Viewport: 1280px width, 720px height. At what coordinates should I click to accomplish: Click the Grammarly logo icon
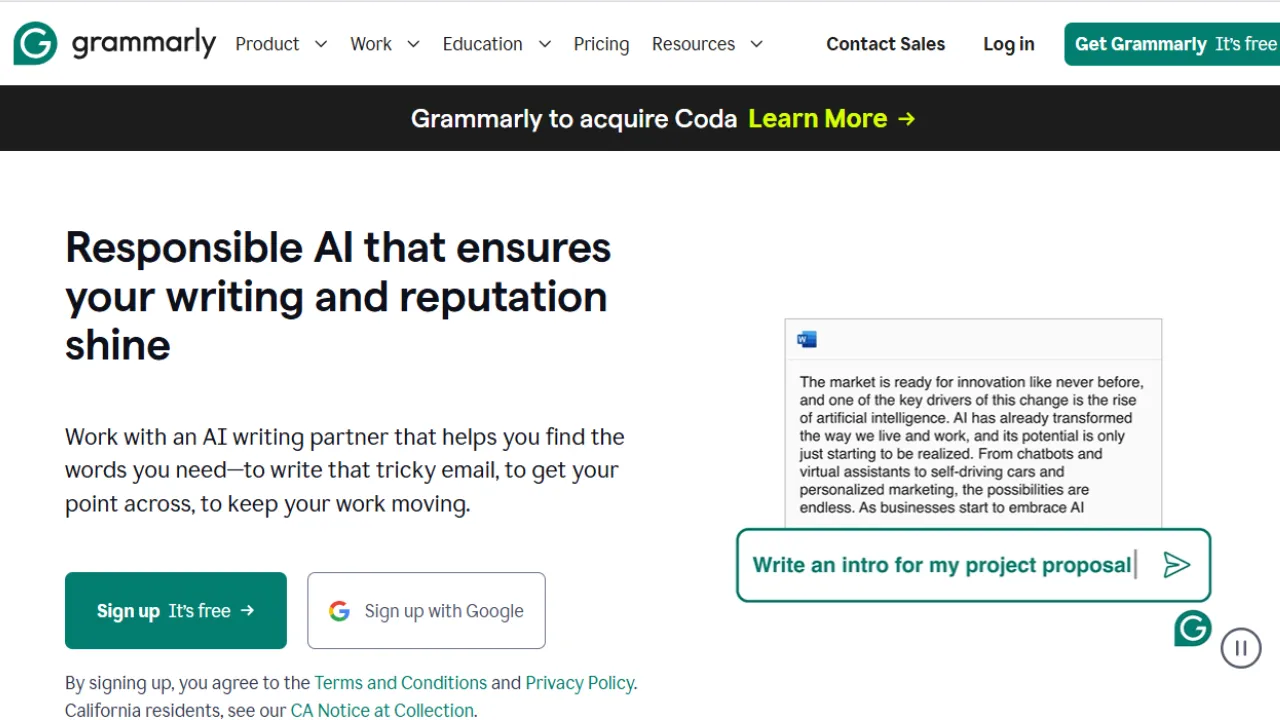point(35,43)
